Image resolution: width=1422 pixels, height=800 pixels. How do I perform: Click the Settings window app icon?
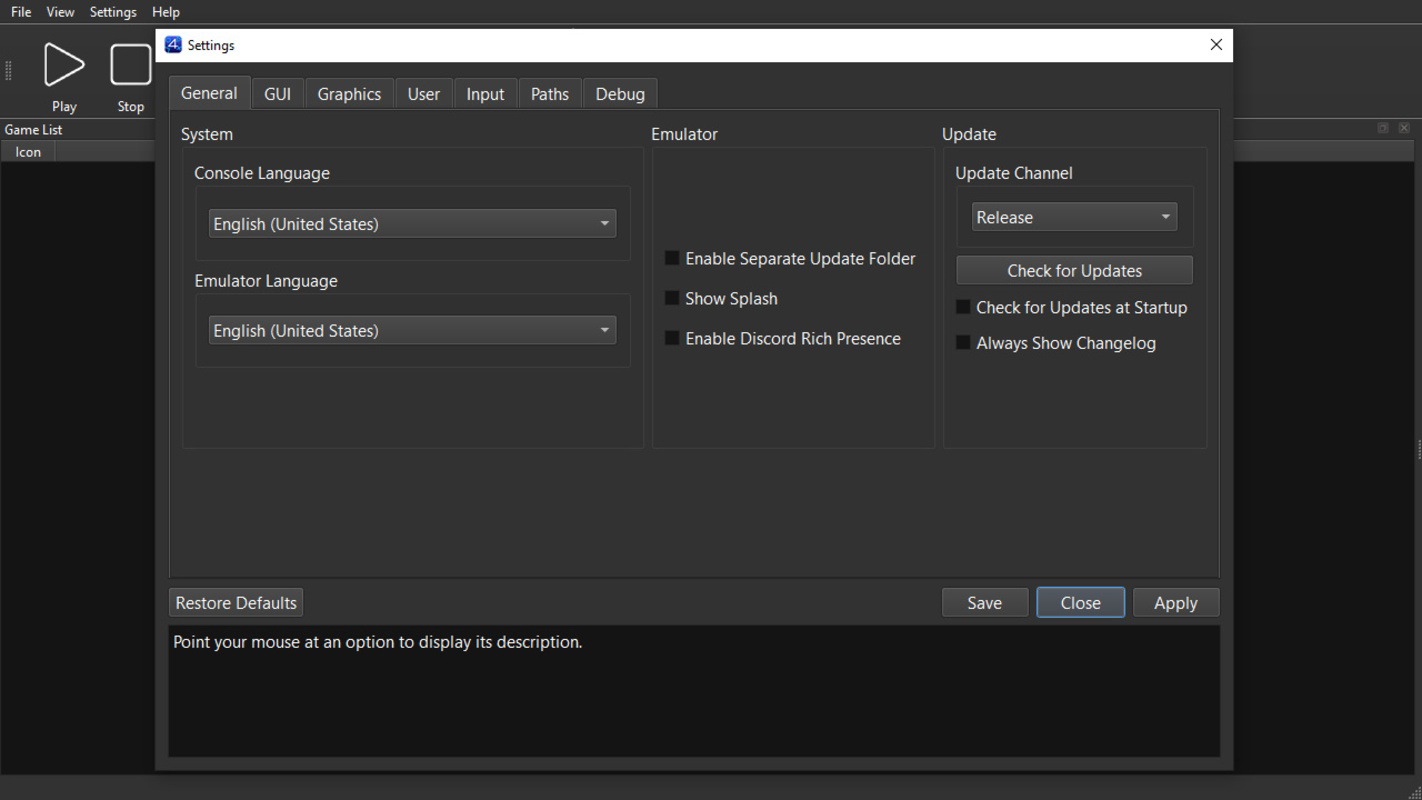coord(173,45)
